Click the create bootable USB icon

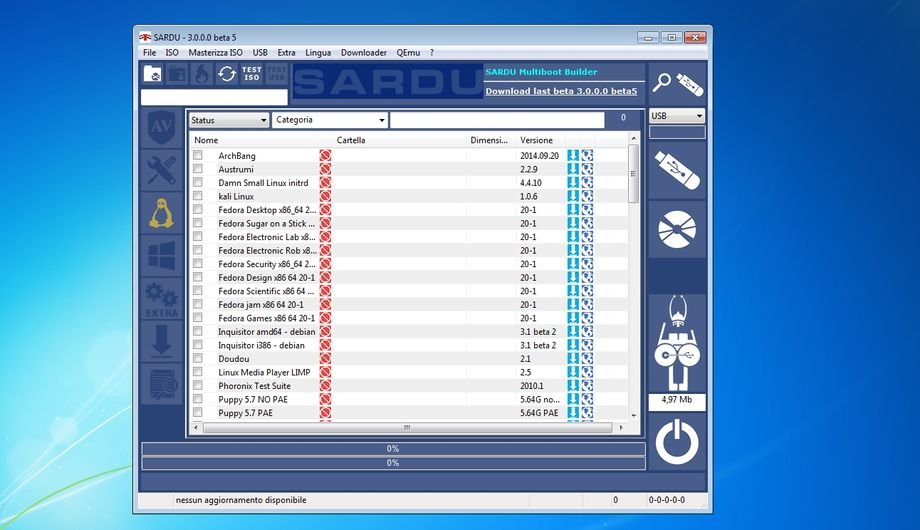(x=677, y=170)
